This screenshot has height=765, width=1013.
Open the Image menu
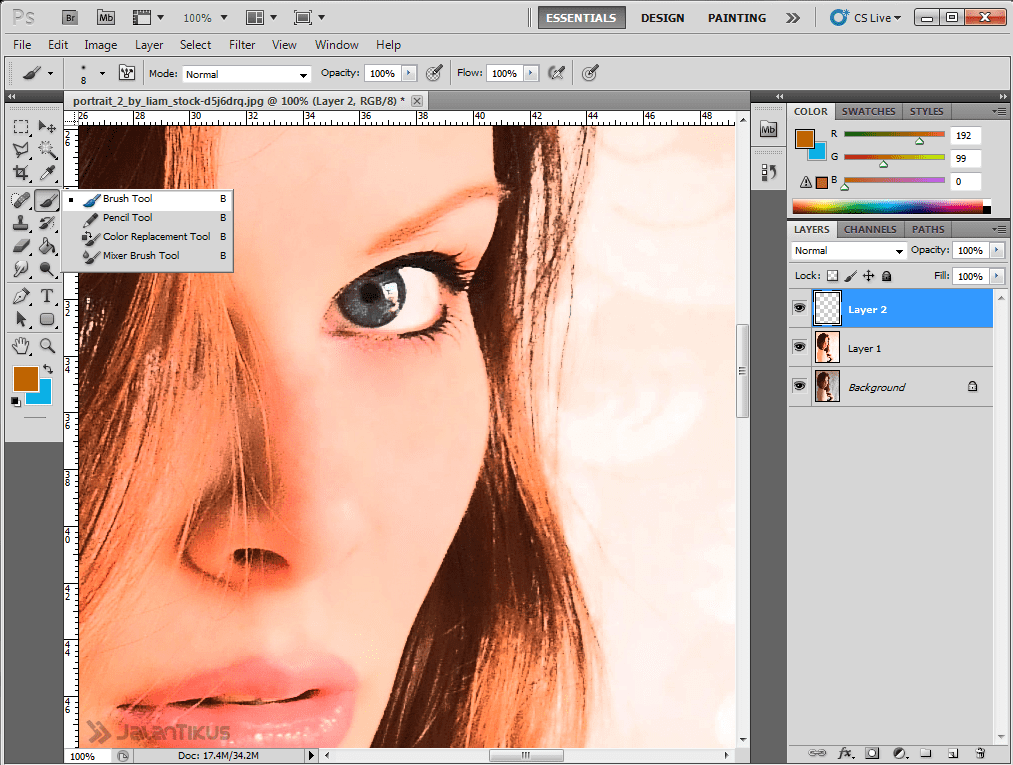tap(101, 45)
